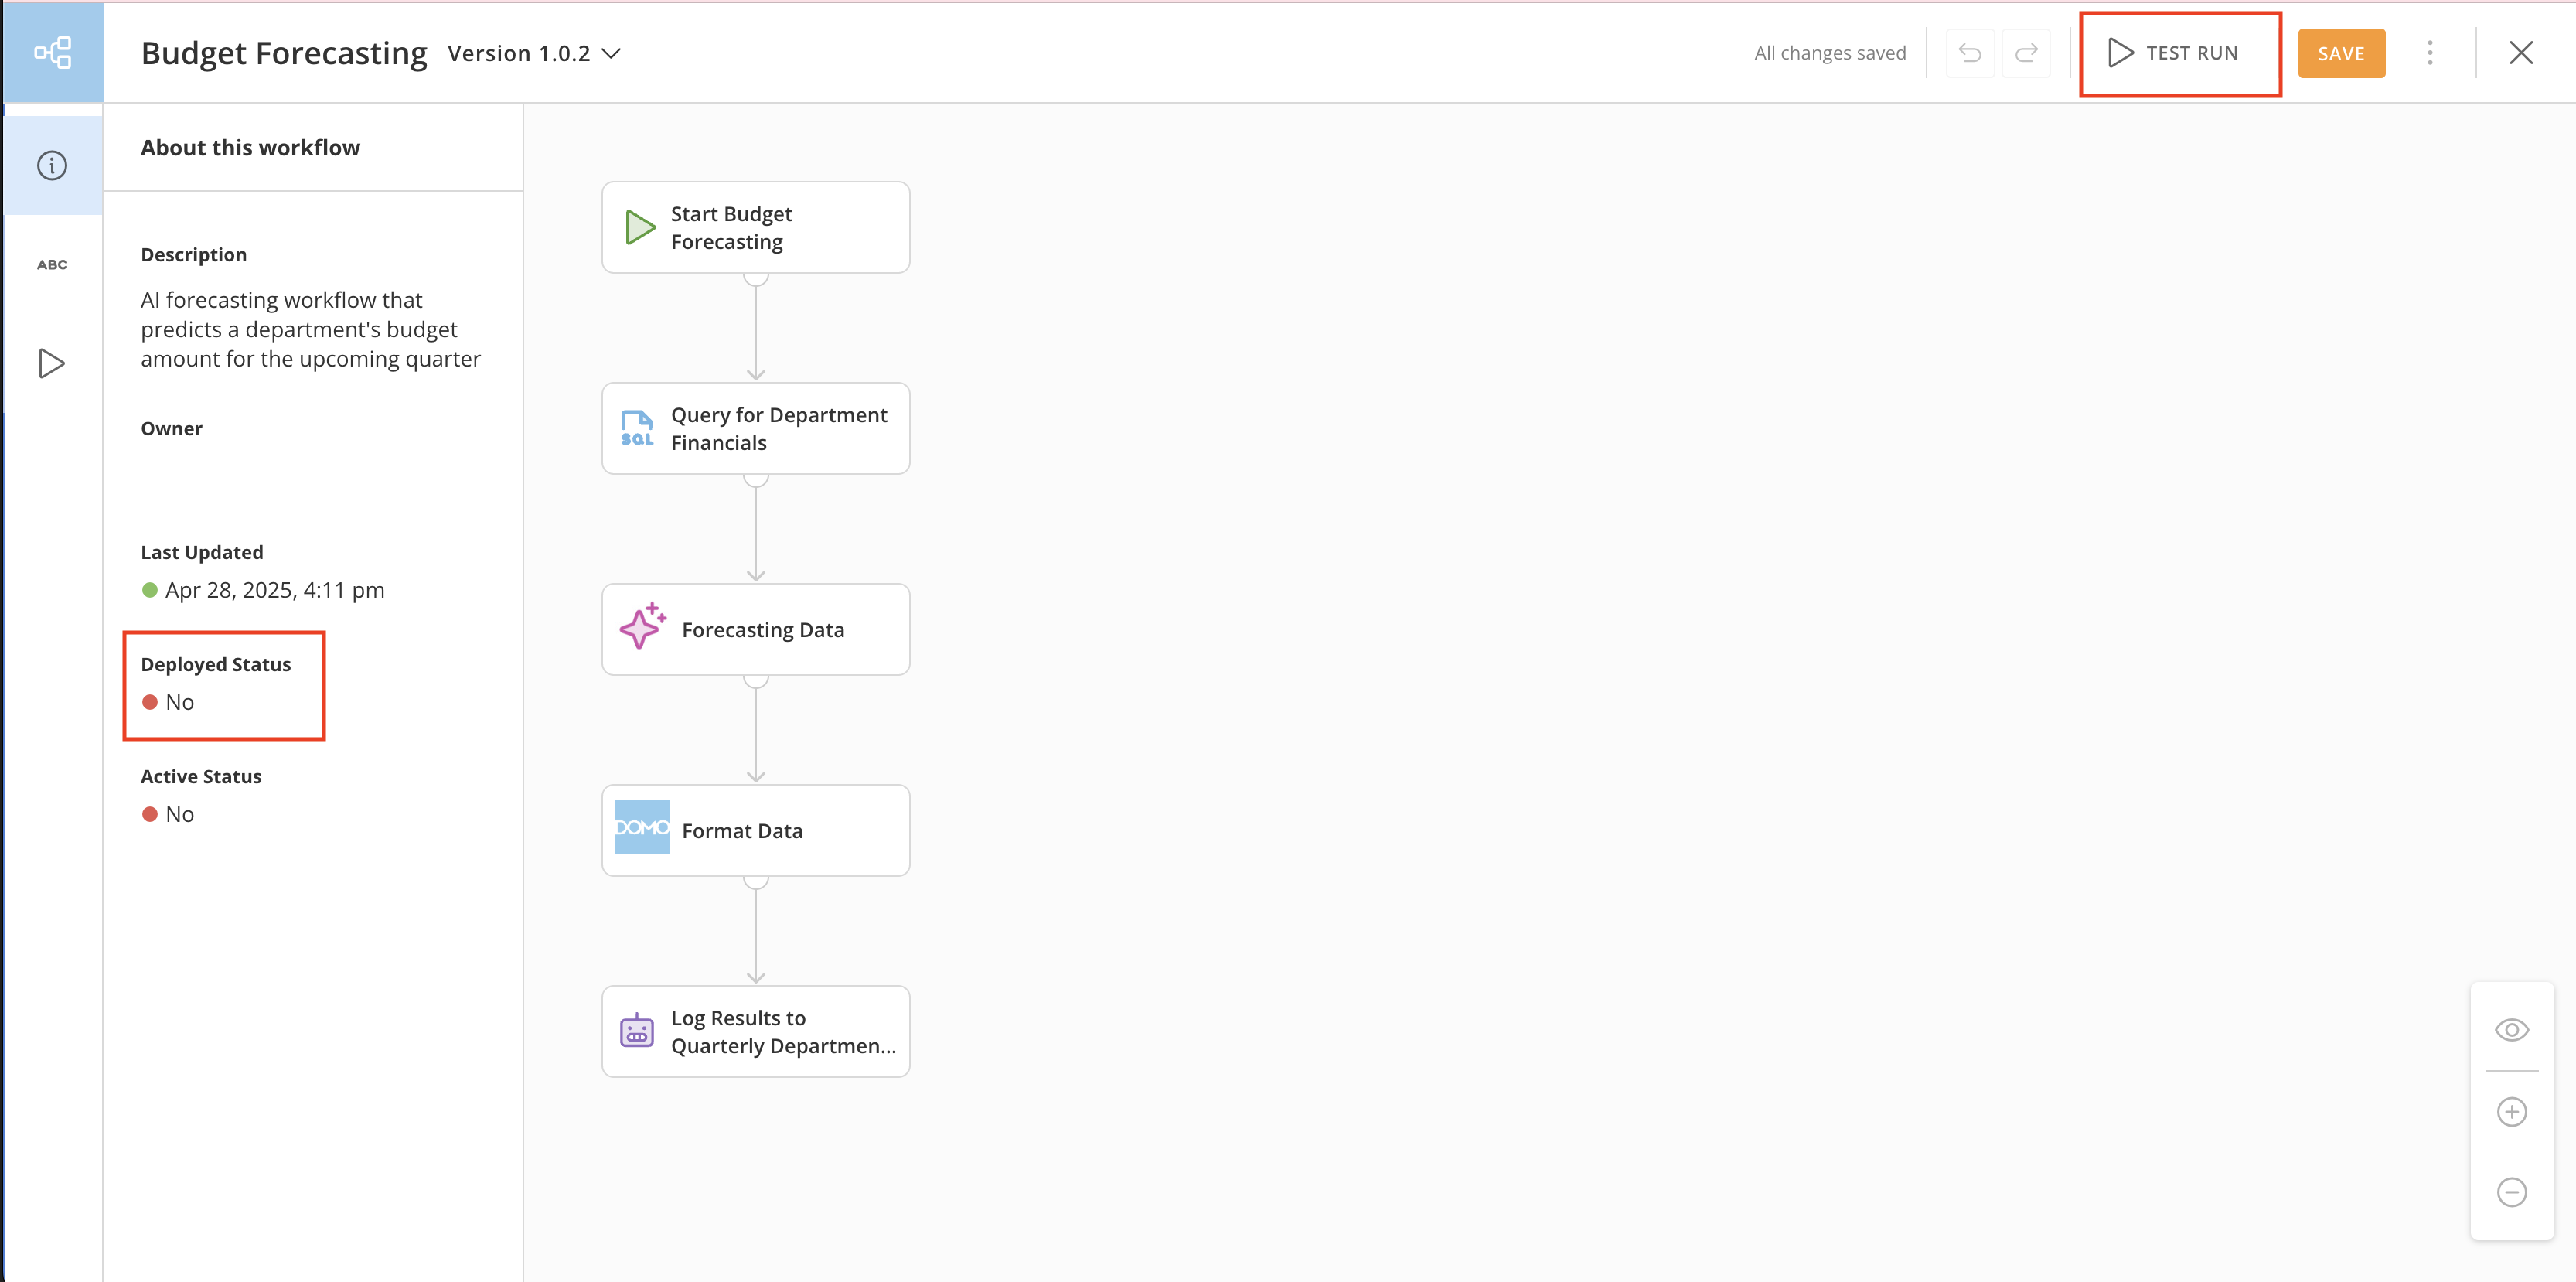Open the three-dot more options menu
Screen dimensions: 2576x1282
2429,53
